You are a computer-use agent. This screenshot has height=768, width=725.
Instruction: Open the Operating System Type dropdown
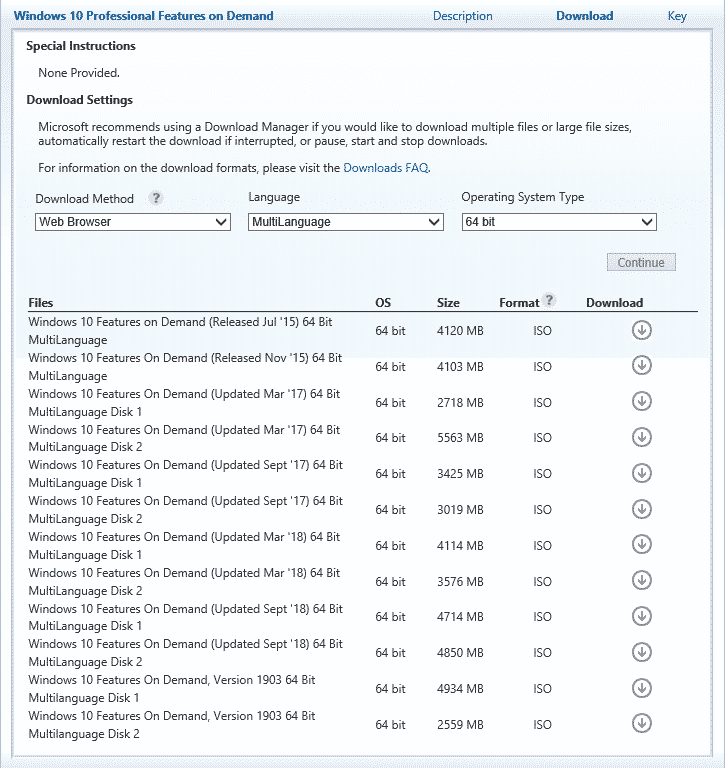tap(559, 222)
